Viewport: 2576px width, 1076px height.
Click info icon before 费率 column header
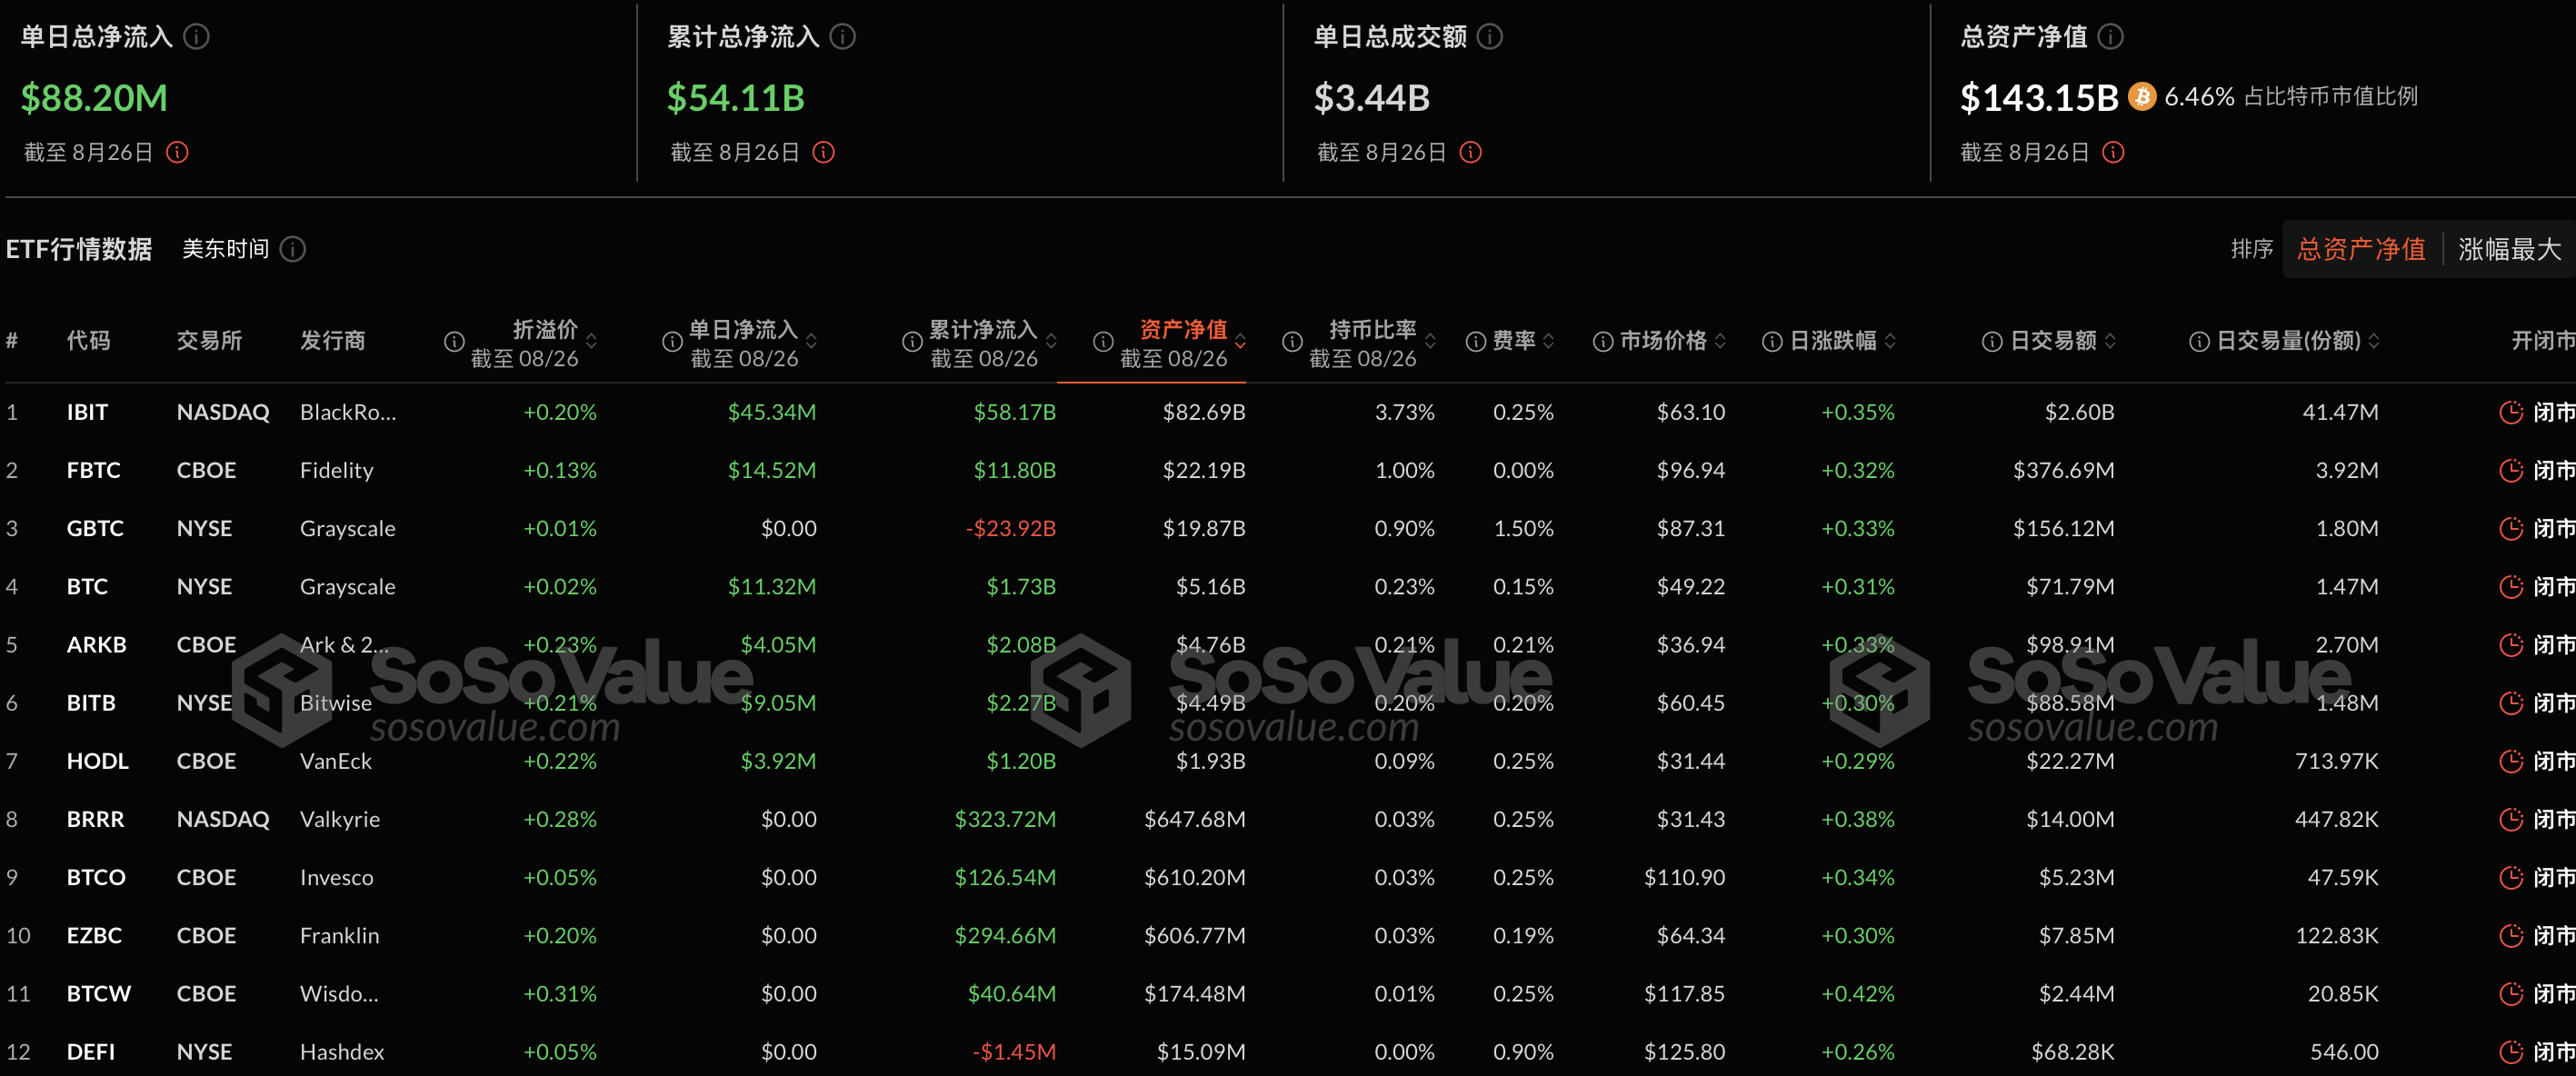coord(1475,342)
